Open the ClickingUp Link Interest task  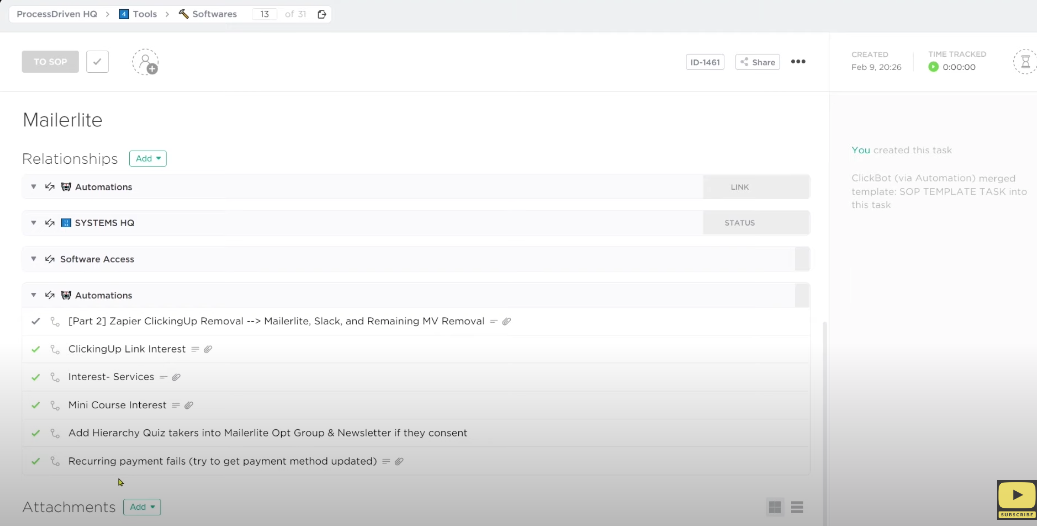pos(127,349)
